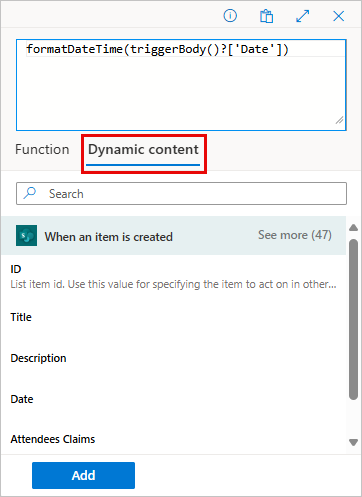The width and height of the screenshot is (362, 497).
Task: Focus the Search dynamic content field
Action: [x=181, y=193]
